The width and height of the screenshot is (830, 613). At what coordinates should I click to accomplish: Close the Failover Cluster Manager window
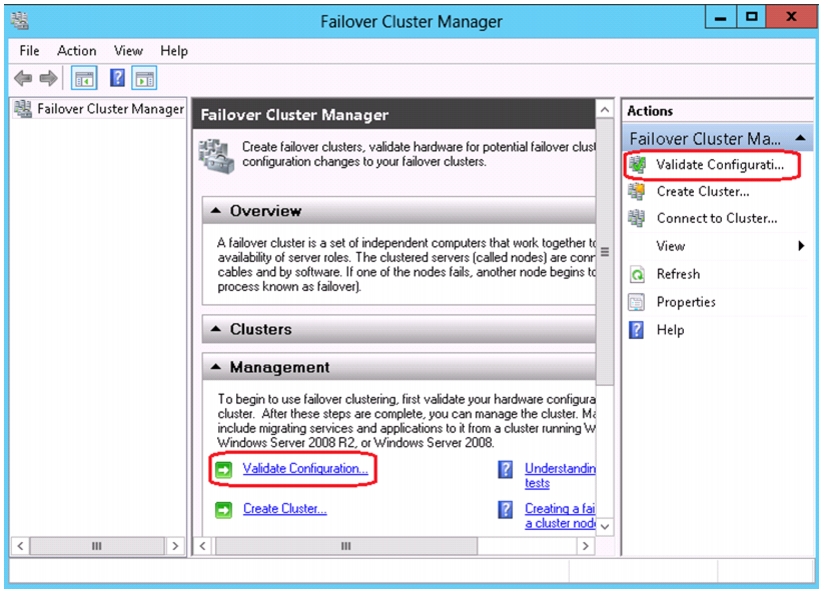791,17
